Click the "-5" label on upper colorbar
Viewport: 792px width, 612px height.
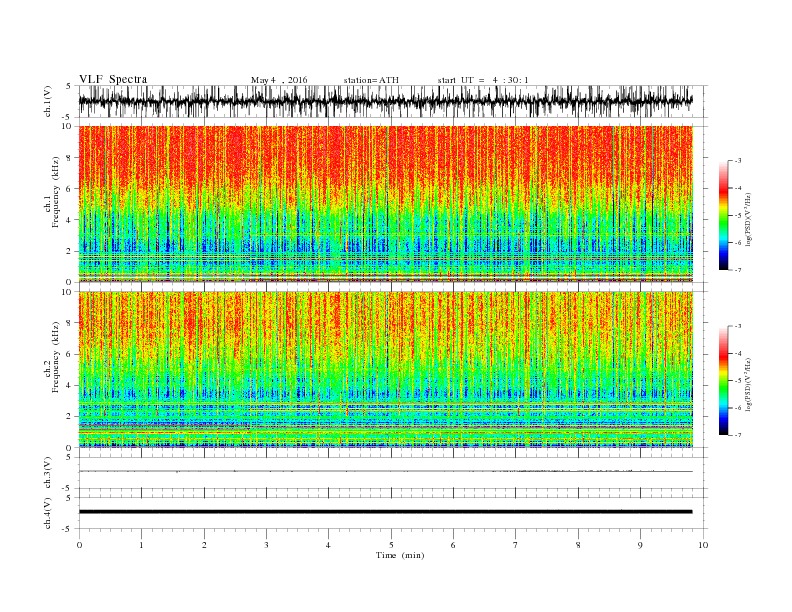[x=738, y=215]
